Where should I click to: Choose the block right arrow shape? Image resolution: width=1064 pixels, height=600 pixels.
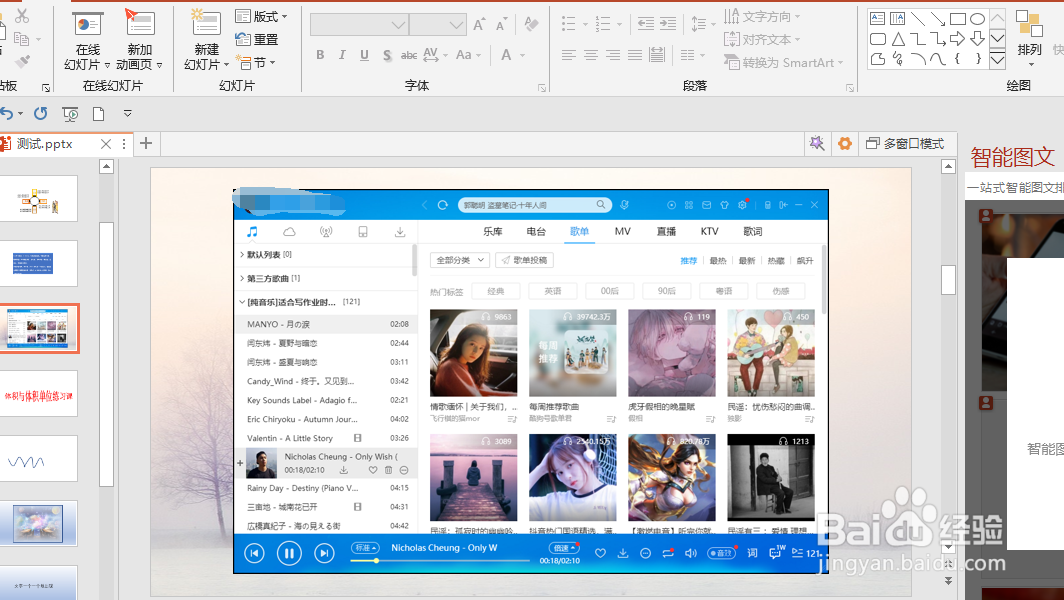[x=957, y=39]
